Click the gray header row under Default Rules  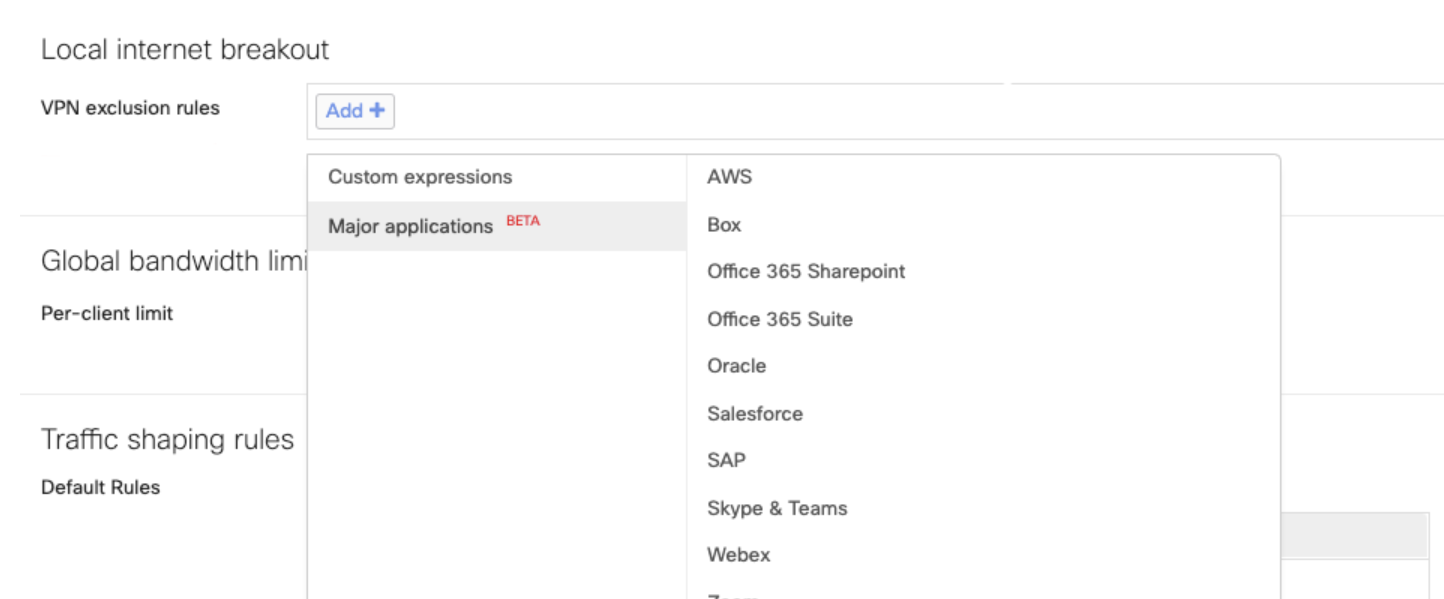pyautogui.click(x=1356, y=535)
